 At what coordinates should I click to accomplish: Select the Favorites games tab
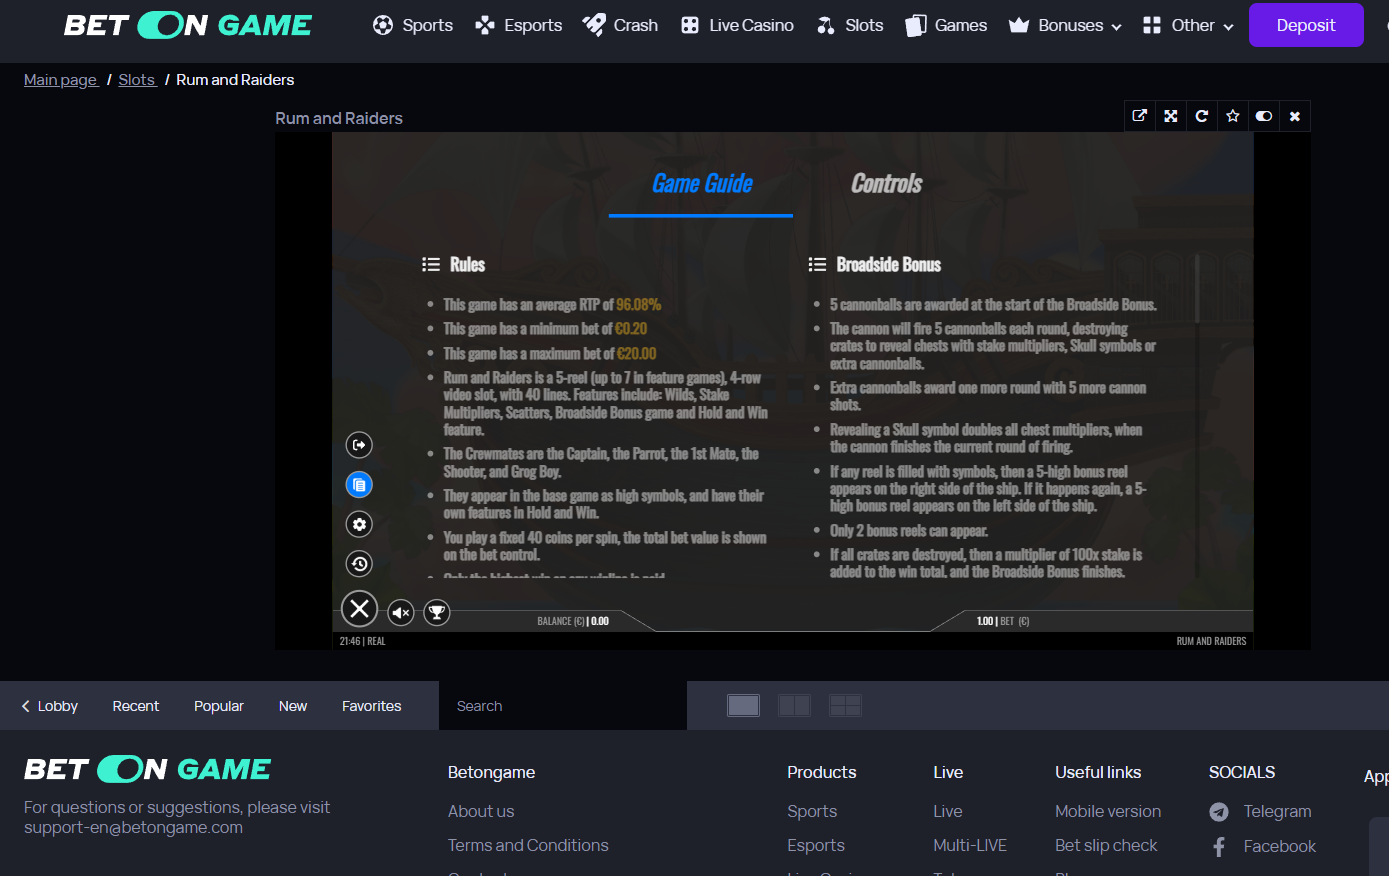372,706
